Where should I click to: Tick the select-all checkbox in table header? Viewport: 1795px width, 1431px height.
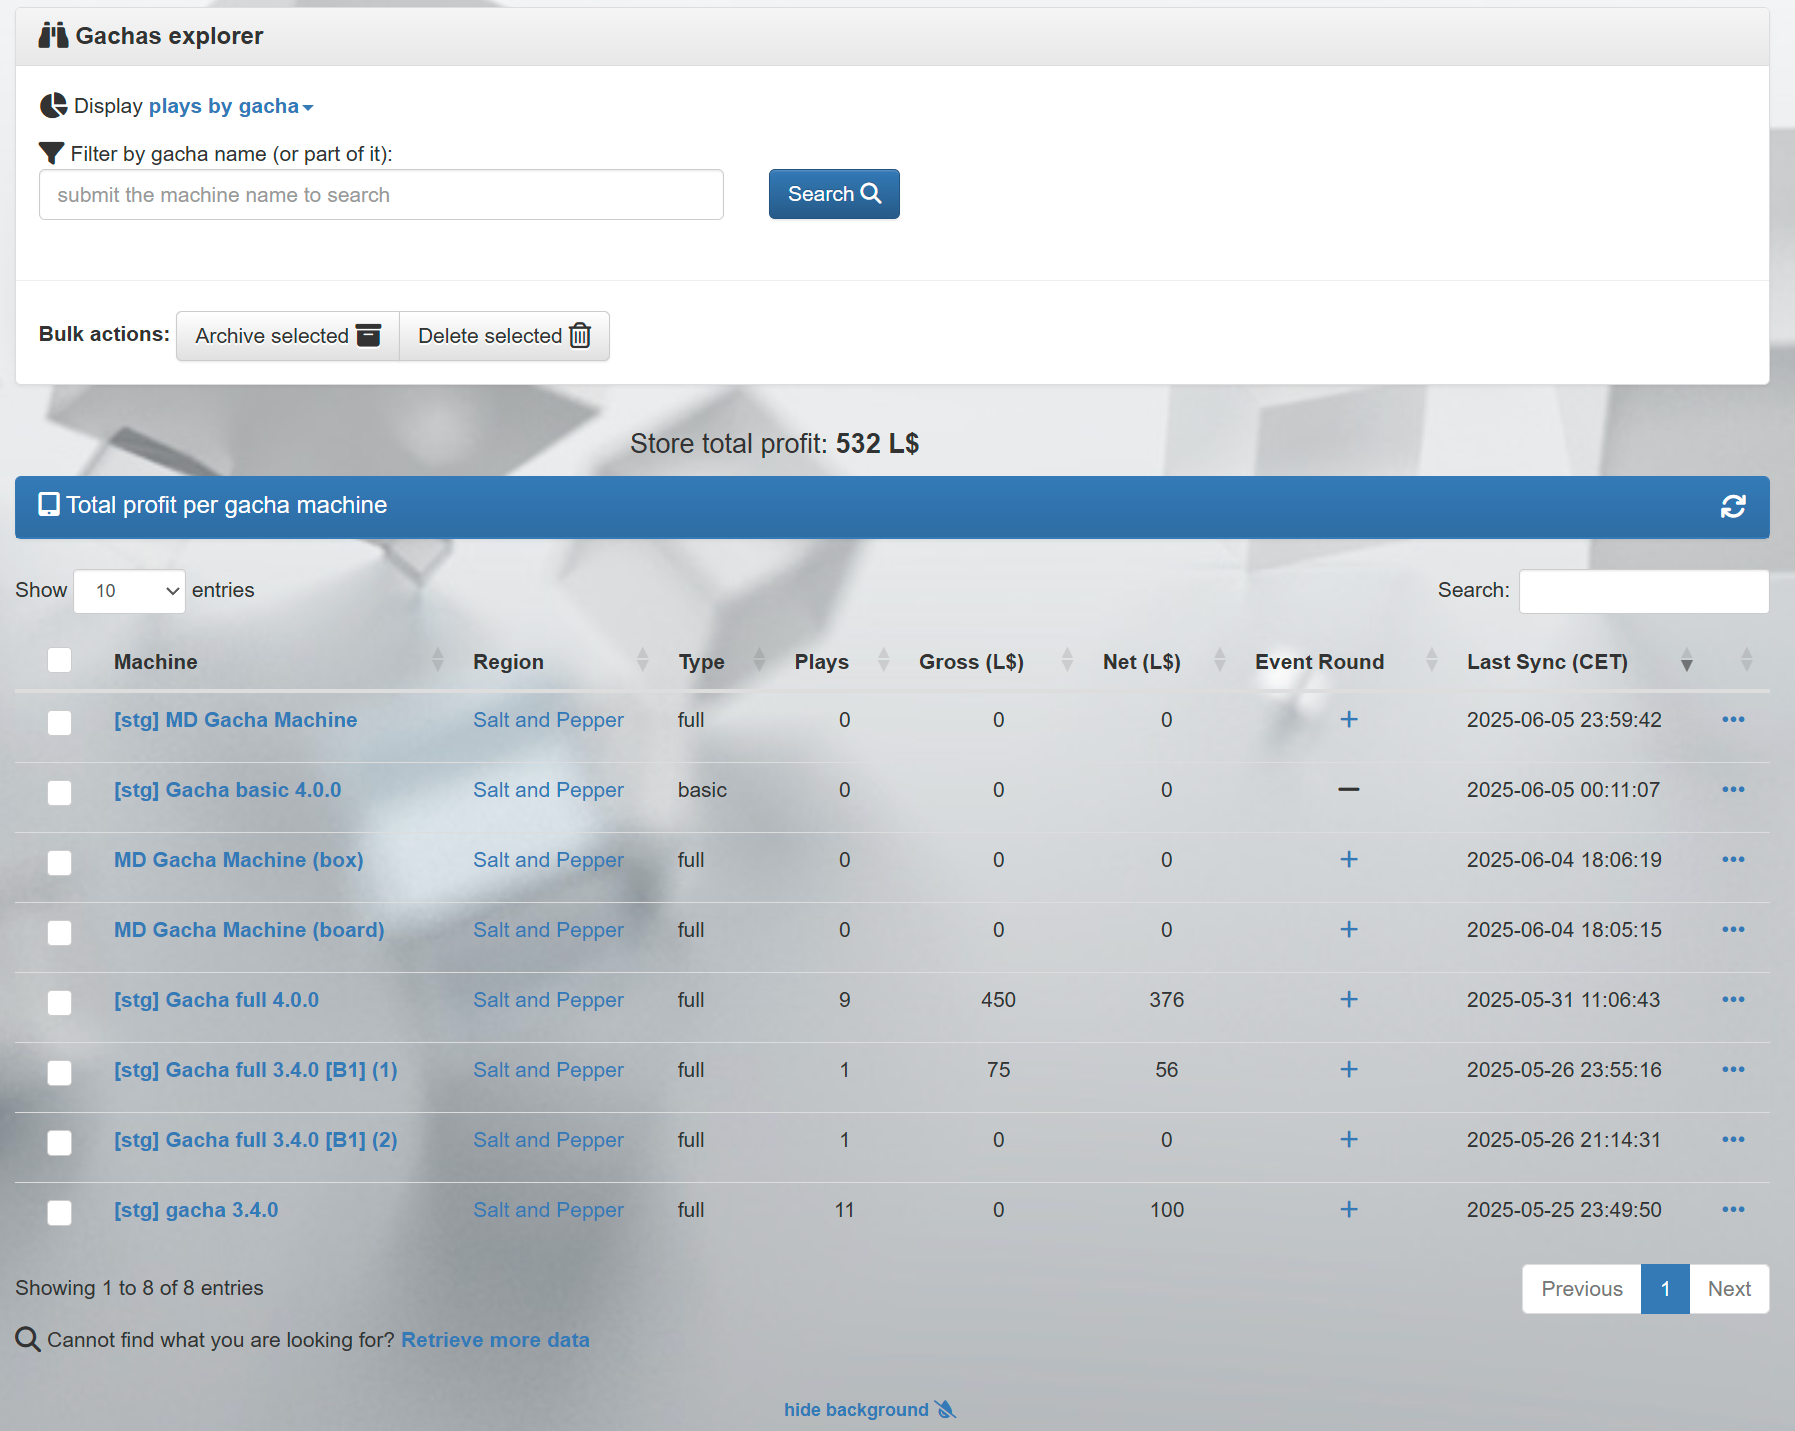[60, 661]
